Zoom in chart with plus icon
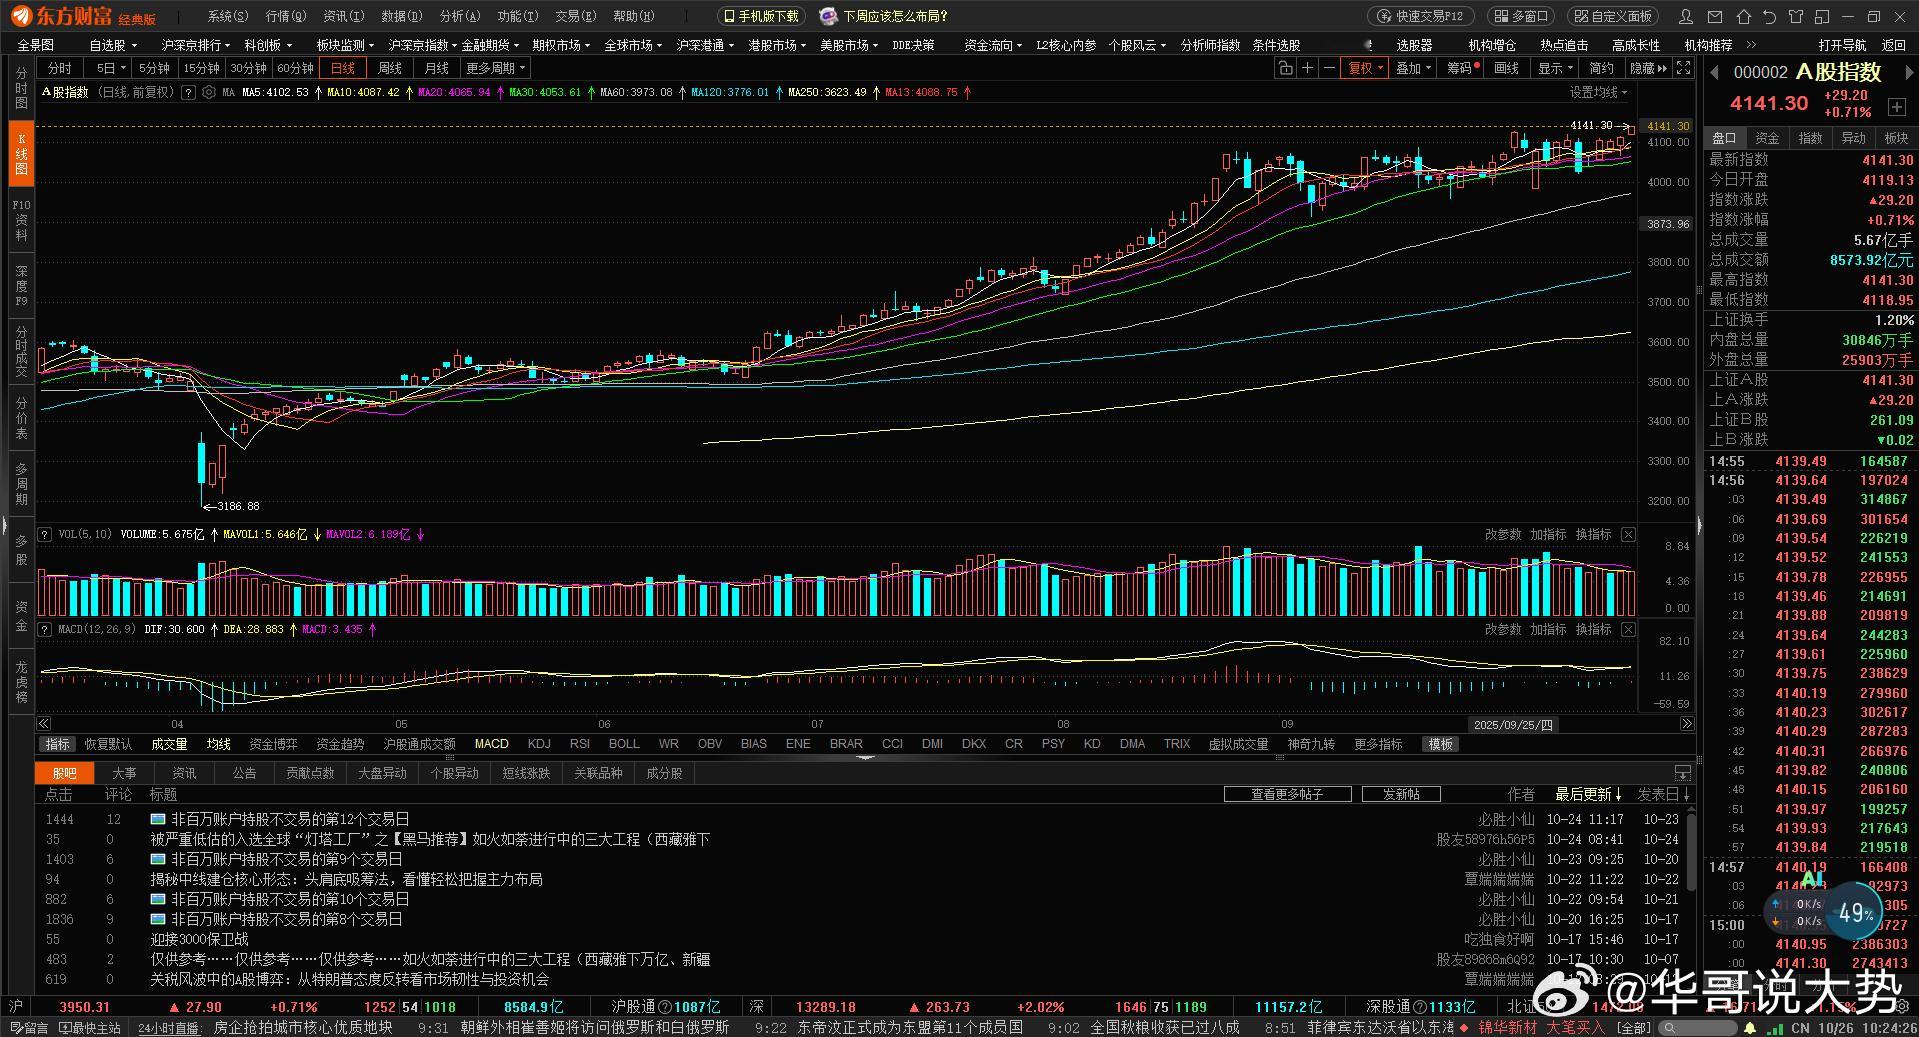1919x1037 pixels. tap(1307, 68)
